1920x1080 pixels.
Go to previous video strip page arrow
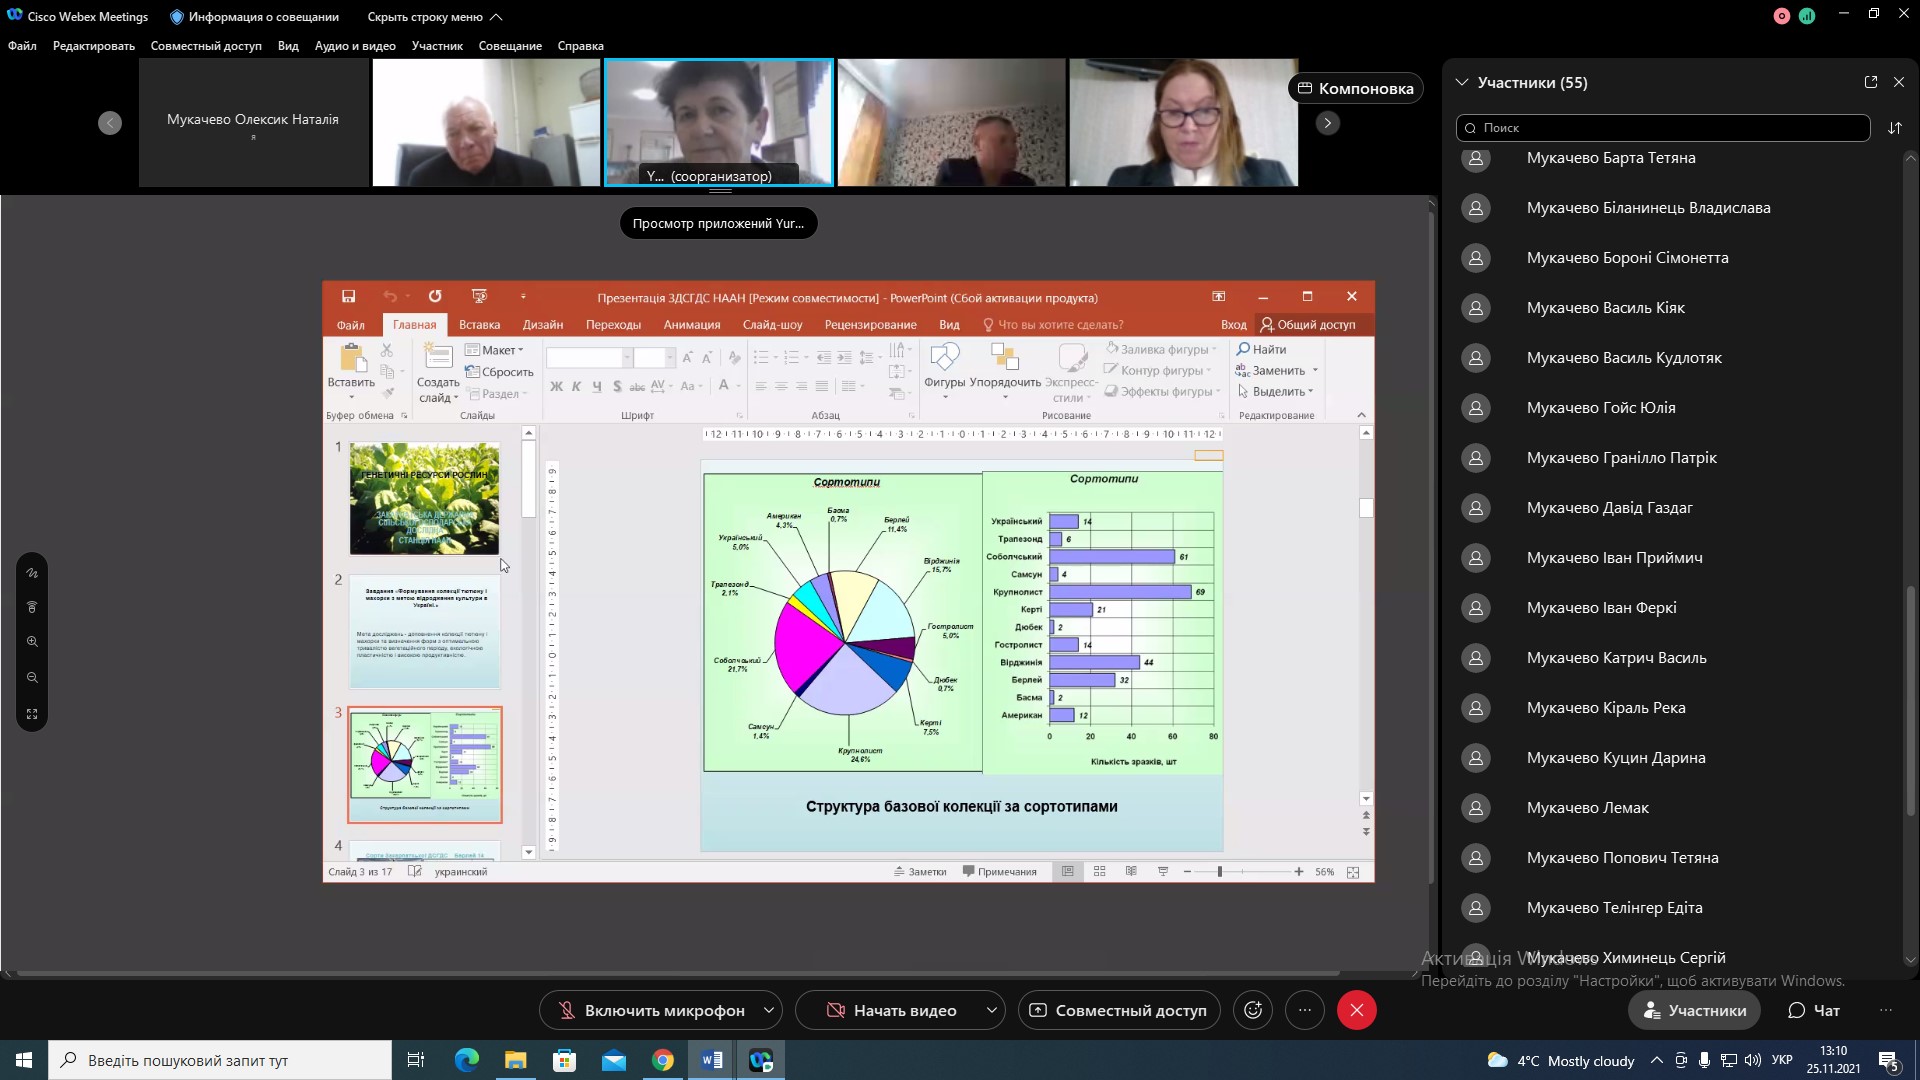tap(110, 123)
